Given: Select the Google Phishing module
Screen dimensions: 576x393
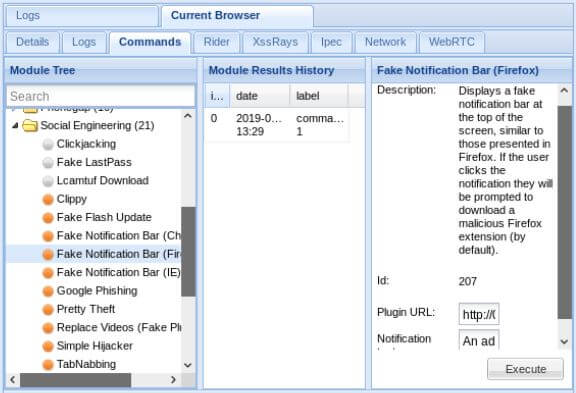Looking at the screenshot, I should pyautogui.click(x=97, y=291).
